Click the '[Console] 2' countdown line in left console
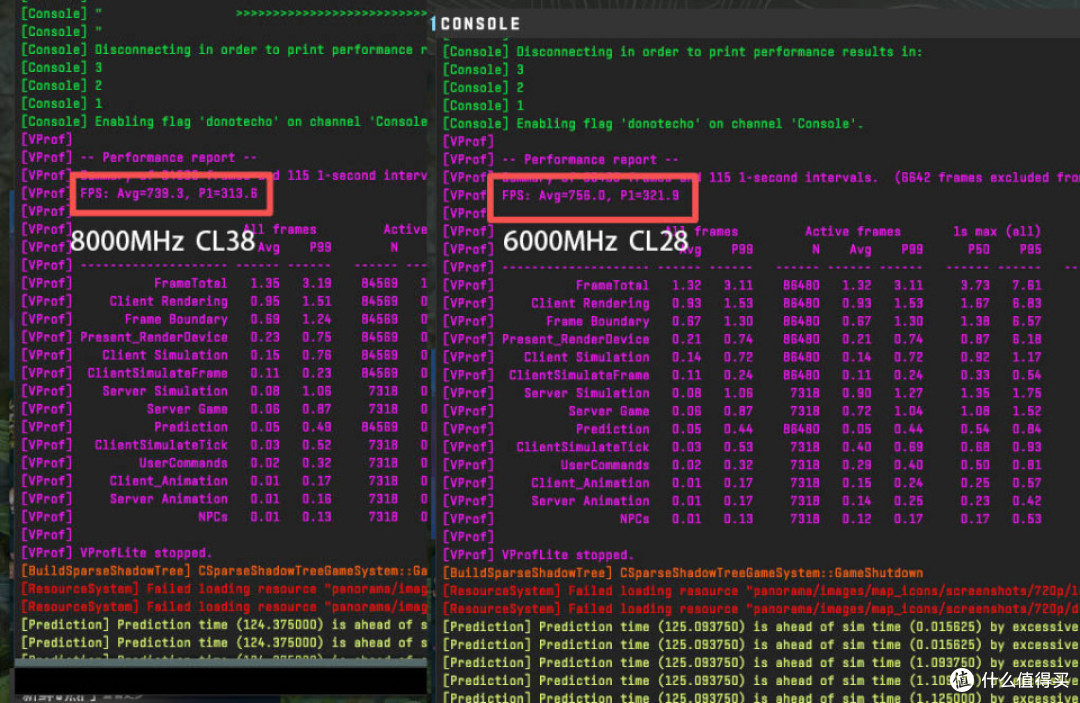Image resolution: width=1080 pixels, height=703 pixels. (62, 85)
